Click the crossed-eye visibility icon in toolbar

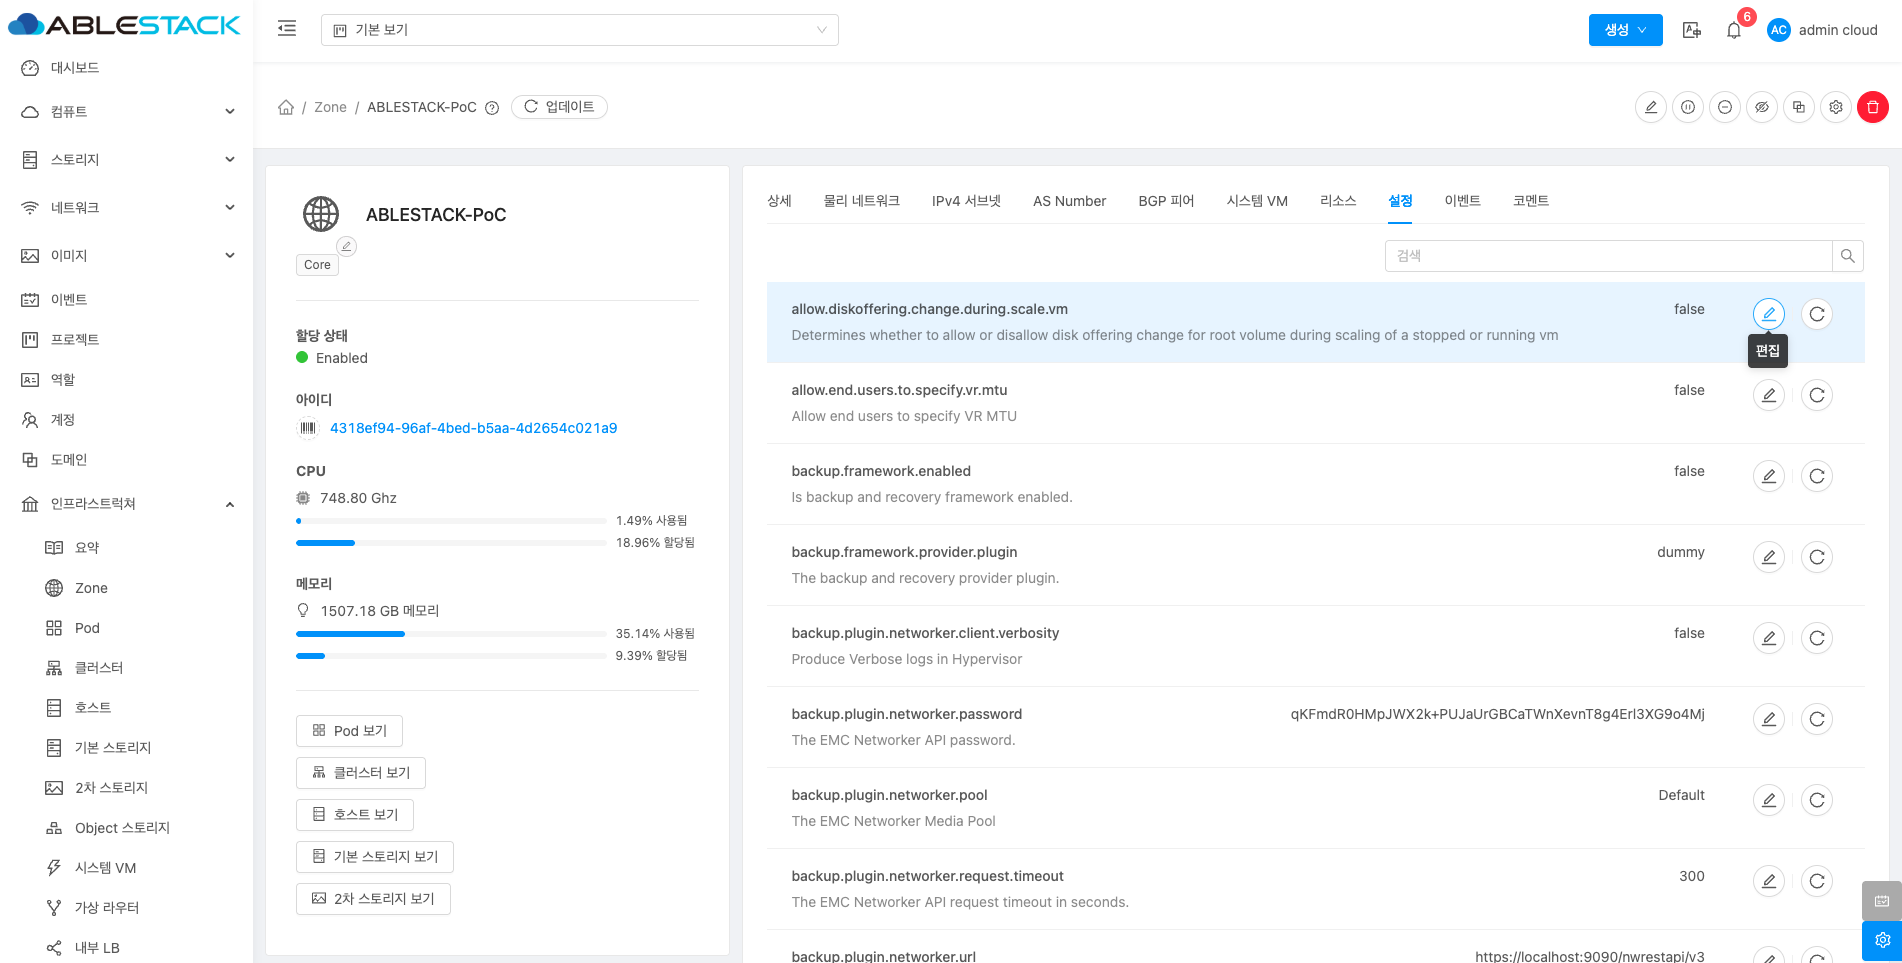pos(1762,107)
